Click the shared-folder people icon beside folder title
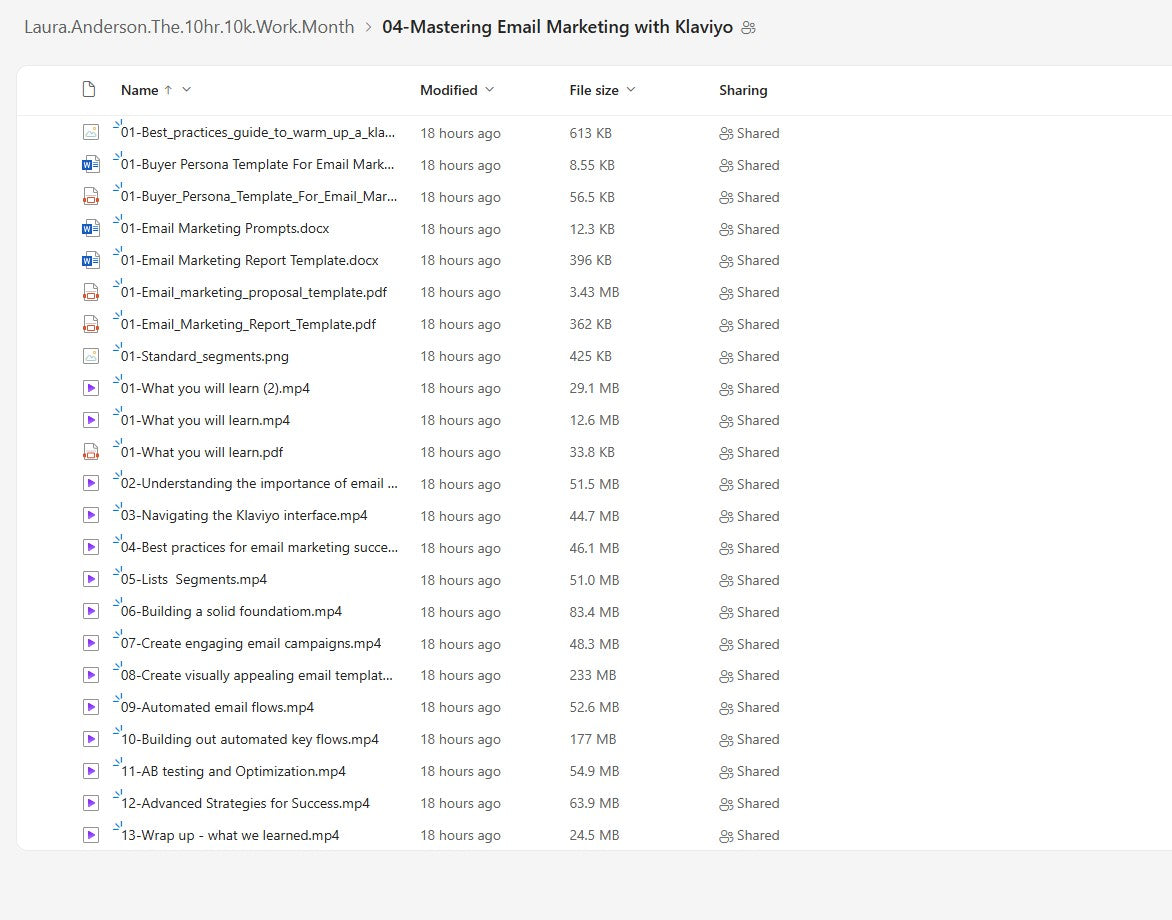This screenshot has width=1172, height=920. point(749,28)
